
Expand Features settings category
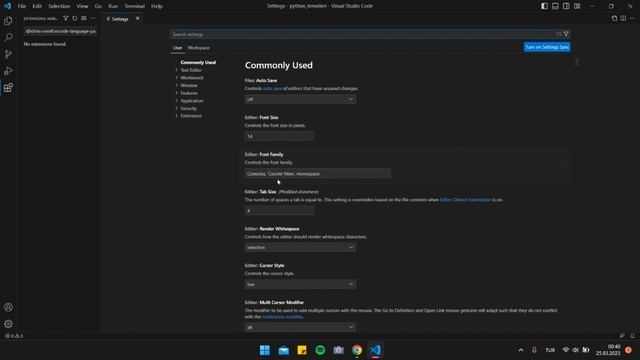pyautogui.click(x=189, y=93)
